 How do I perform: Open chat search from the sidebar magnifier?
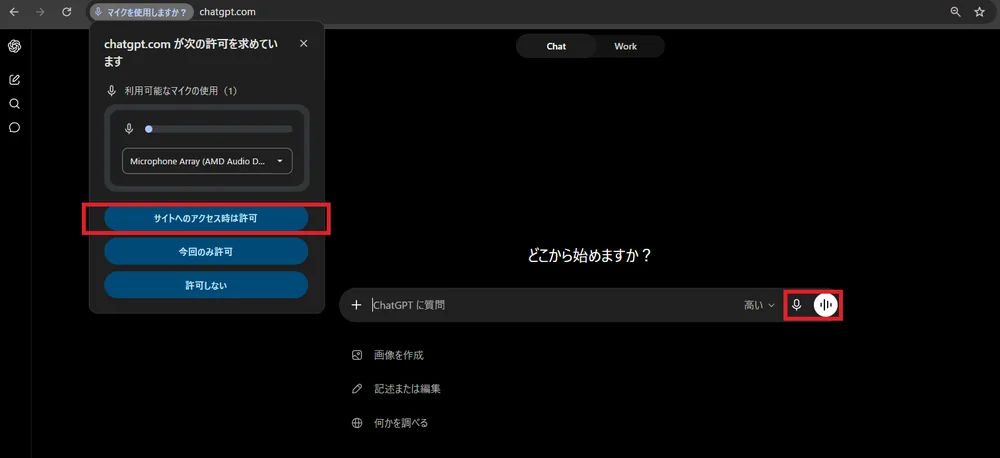(15, 104)
